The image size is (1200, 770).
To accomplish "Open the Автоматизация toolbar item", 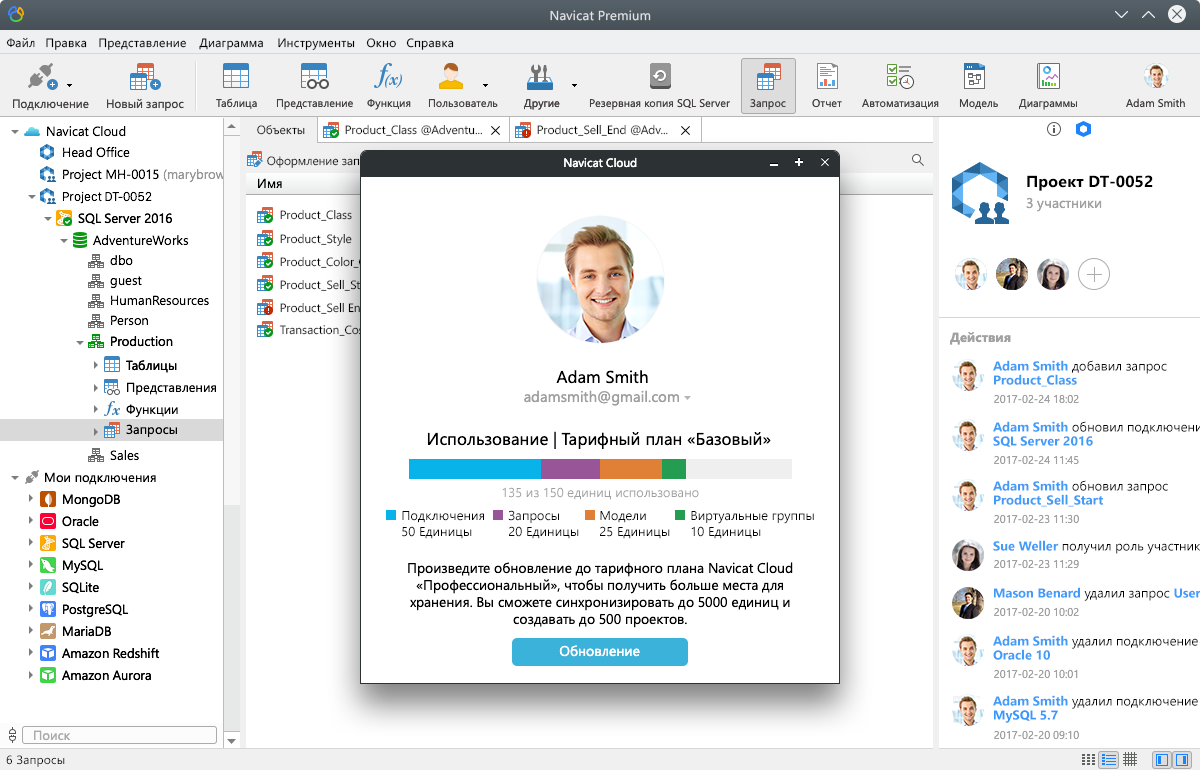I will [x=900, y=86].
